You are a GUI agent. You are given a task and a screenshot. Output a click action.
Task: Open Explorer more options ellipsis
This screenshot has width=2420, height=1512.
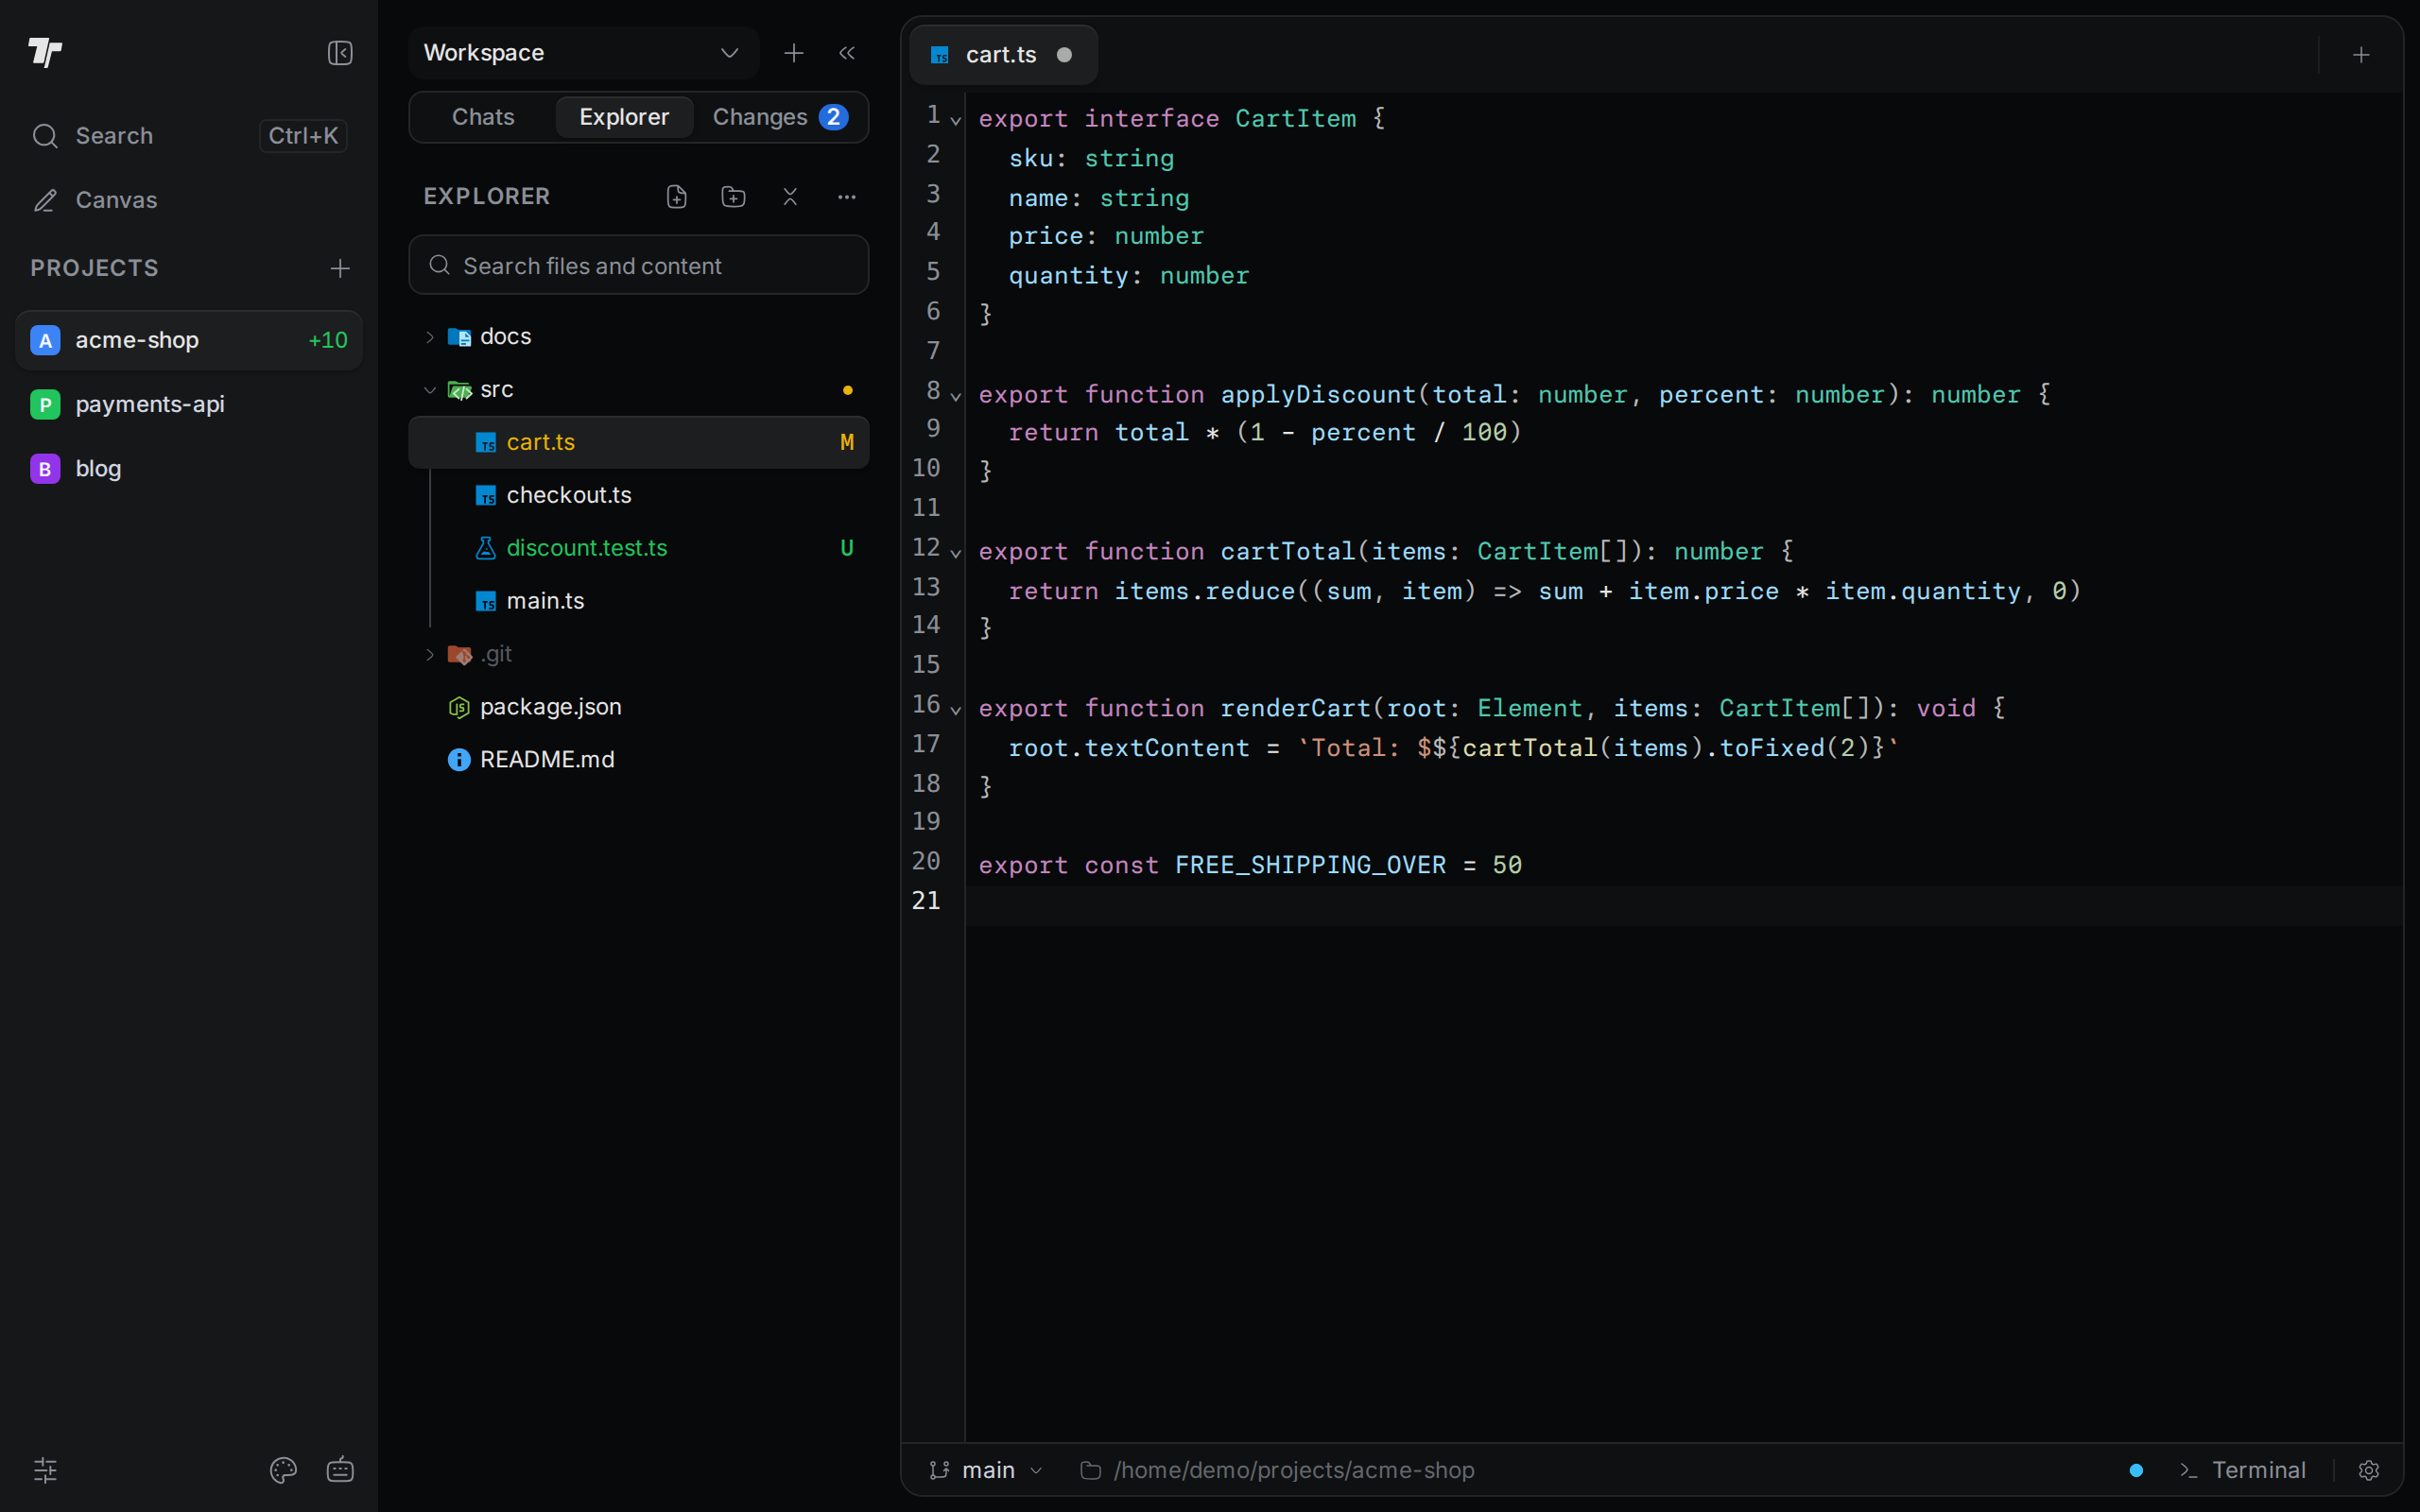click(x=847, y=197)
